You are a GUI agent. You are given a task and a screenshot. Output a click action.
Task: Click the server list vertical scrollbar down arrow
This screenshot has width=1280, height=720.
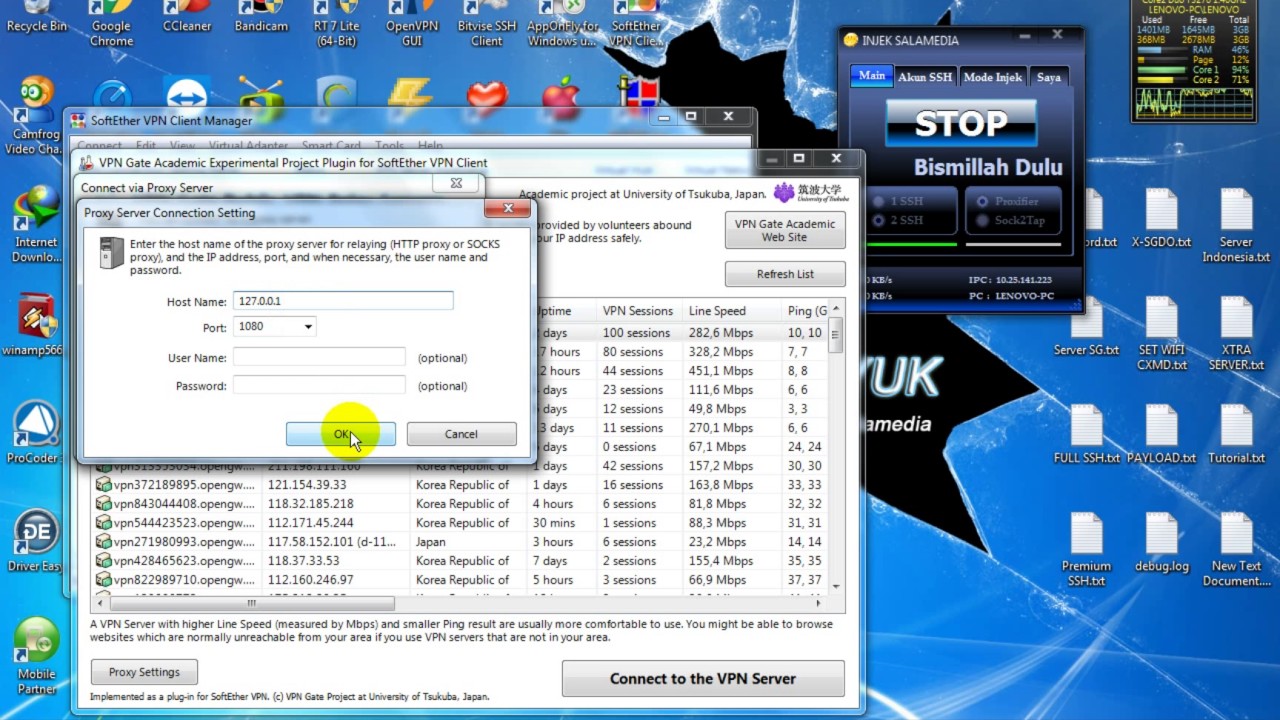[836, 587]
